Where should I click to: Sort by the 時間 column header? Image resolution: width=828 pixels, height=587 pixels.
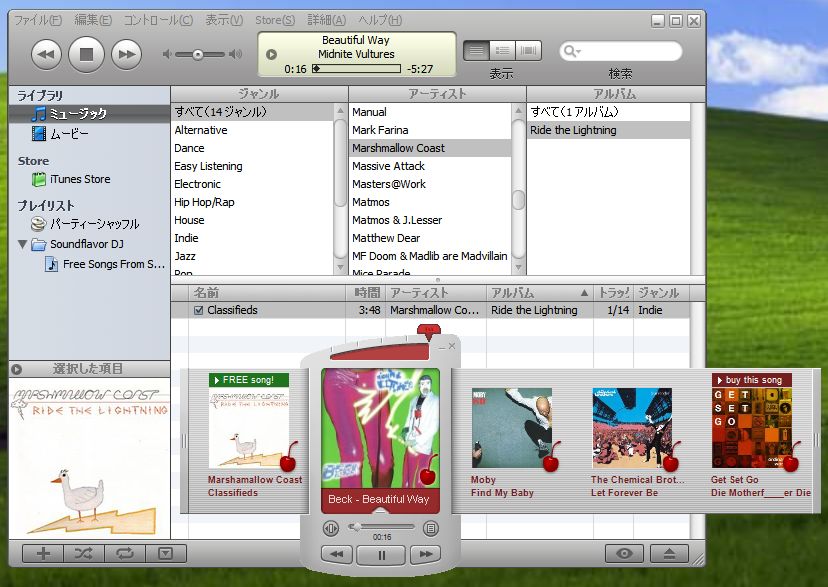(366, 292)
